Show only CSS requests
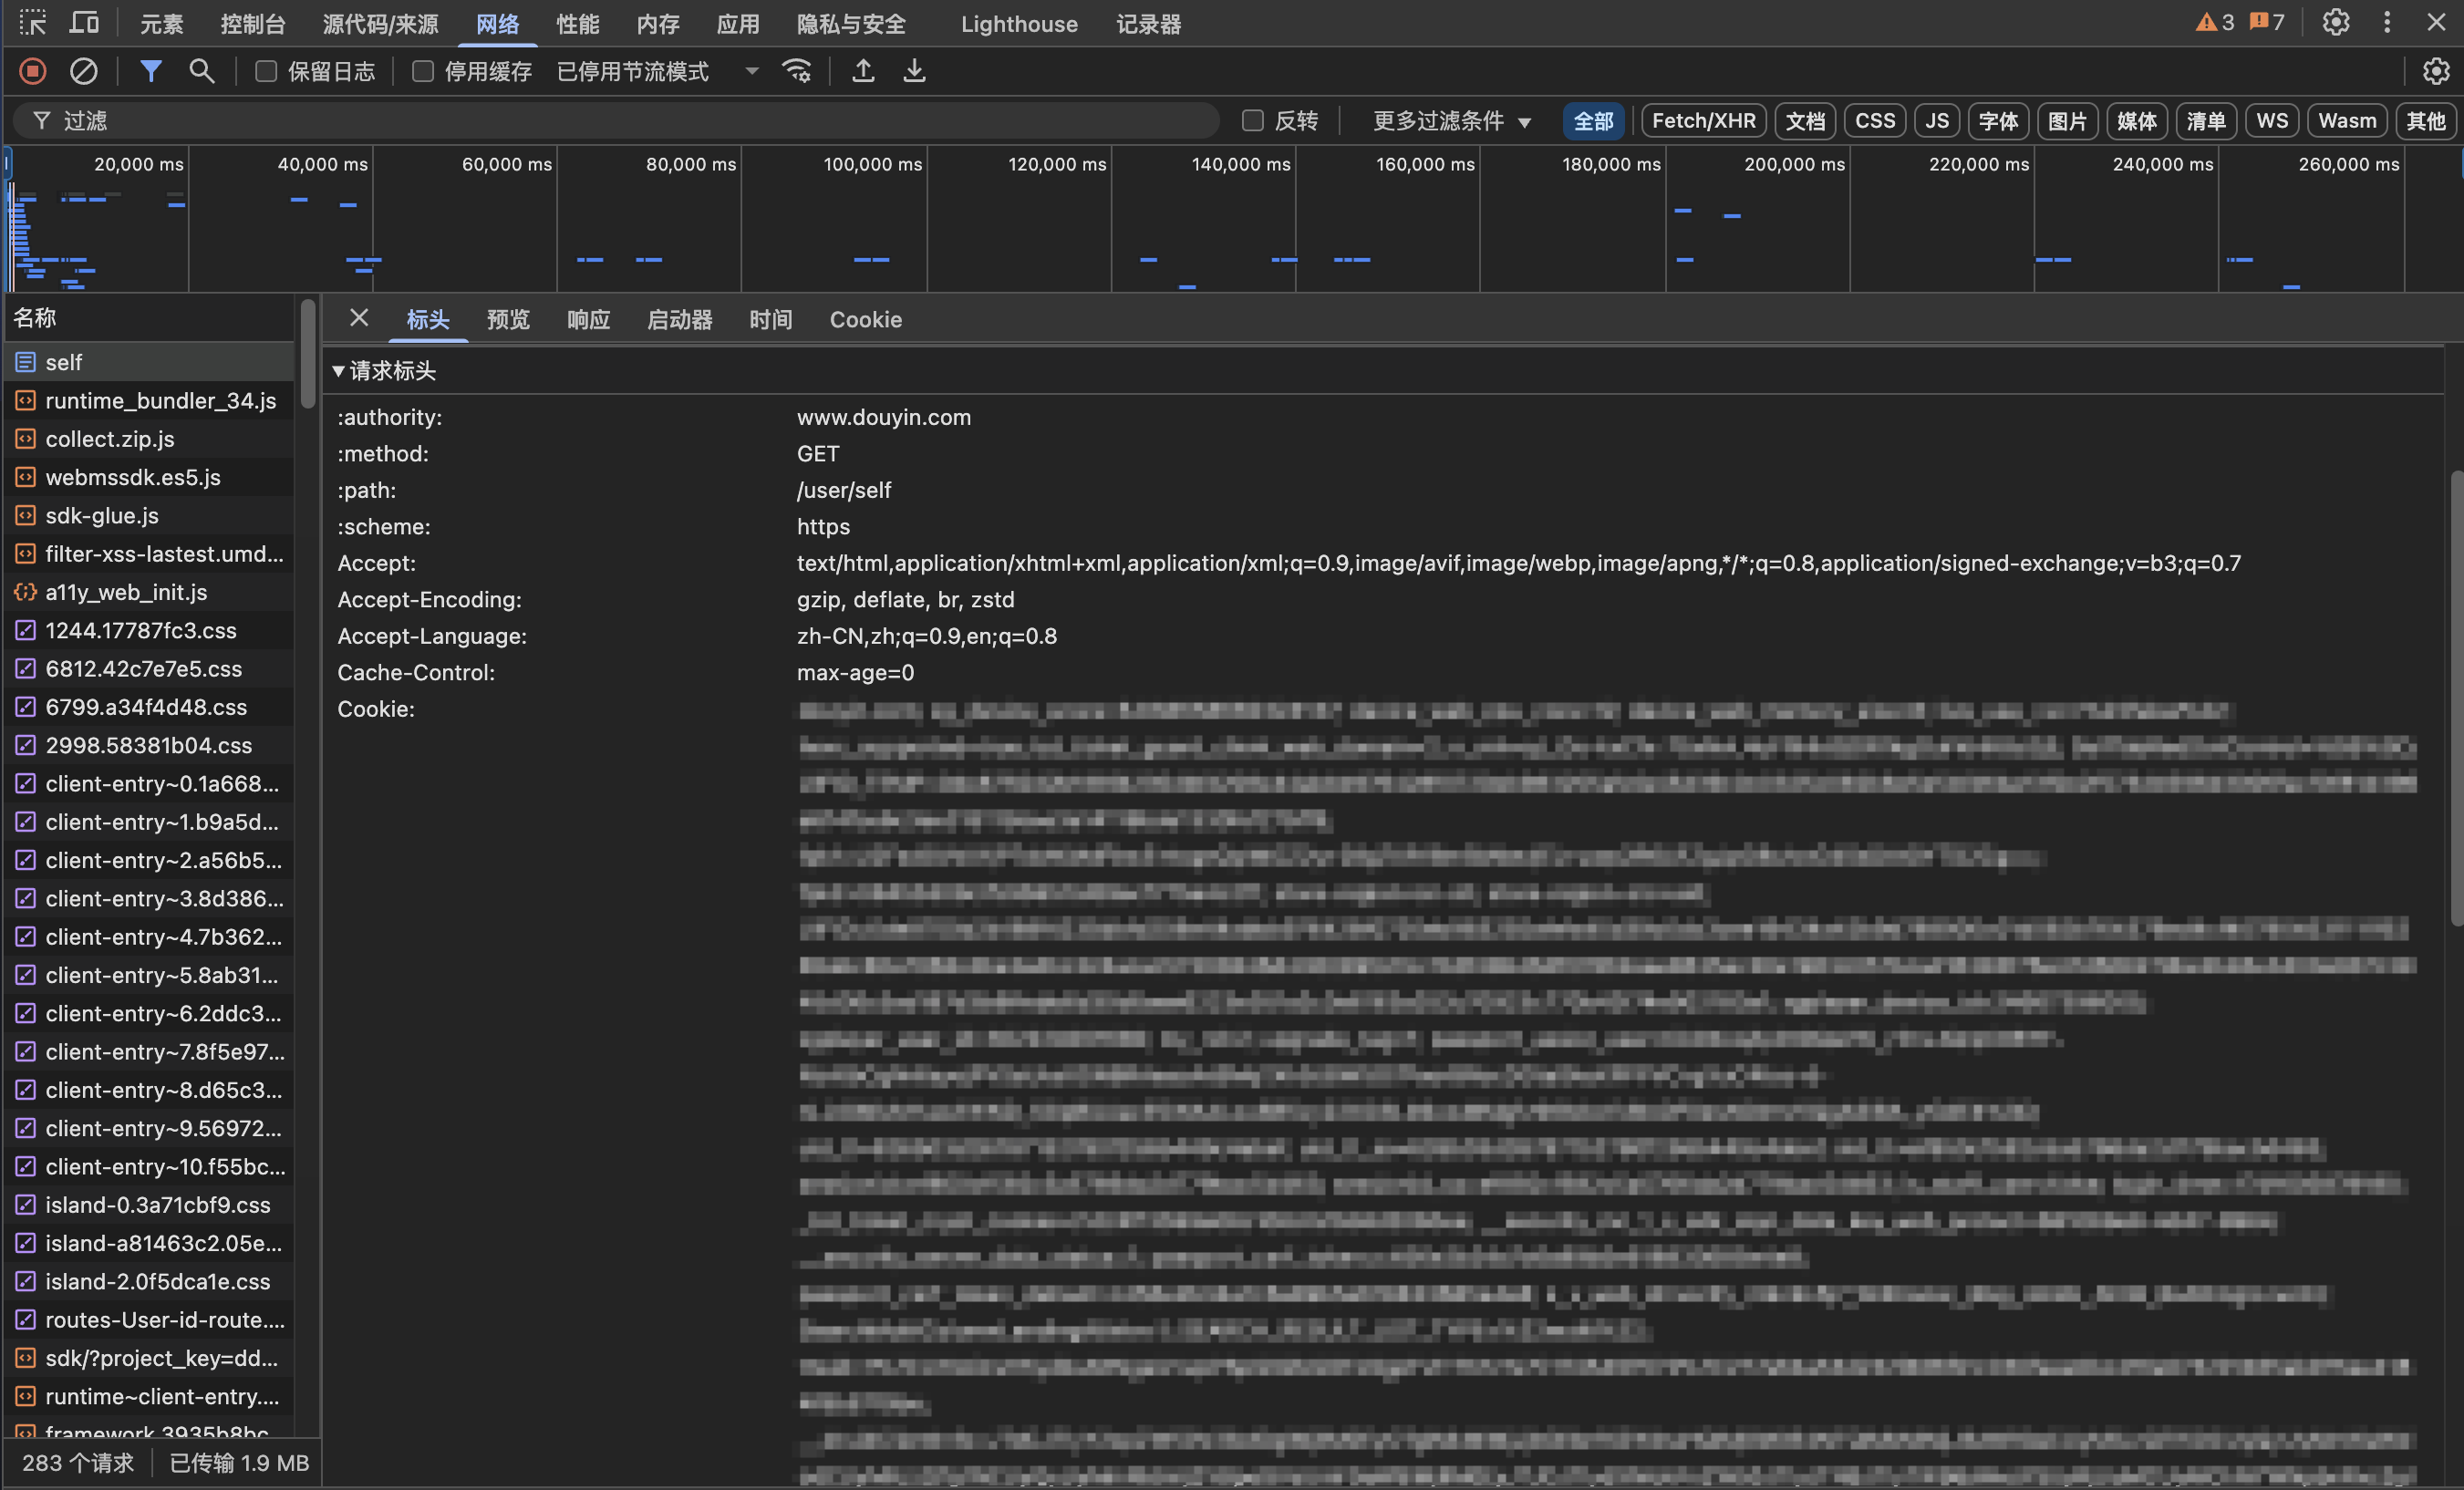 (1874, 120)
